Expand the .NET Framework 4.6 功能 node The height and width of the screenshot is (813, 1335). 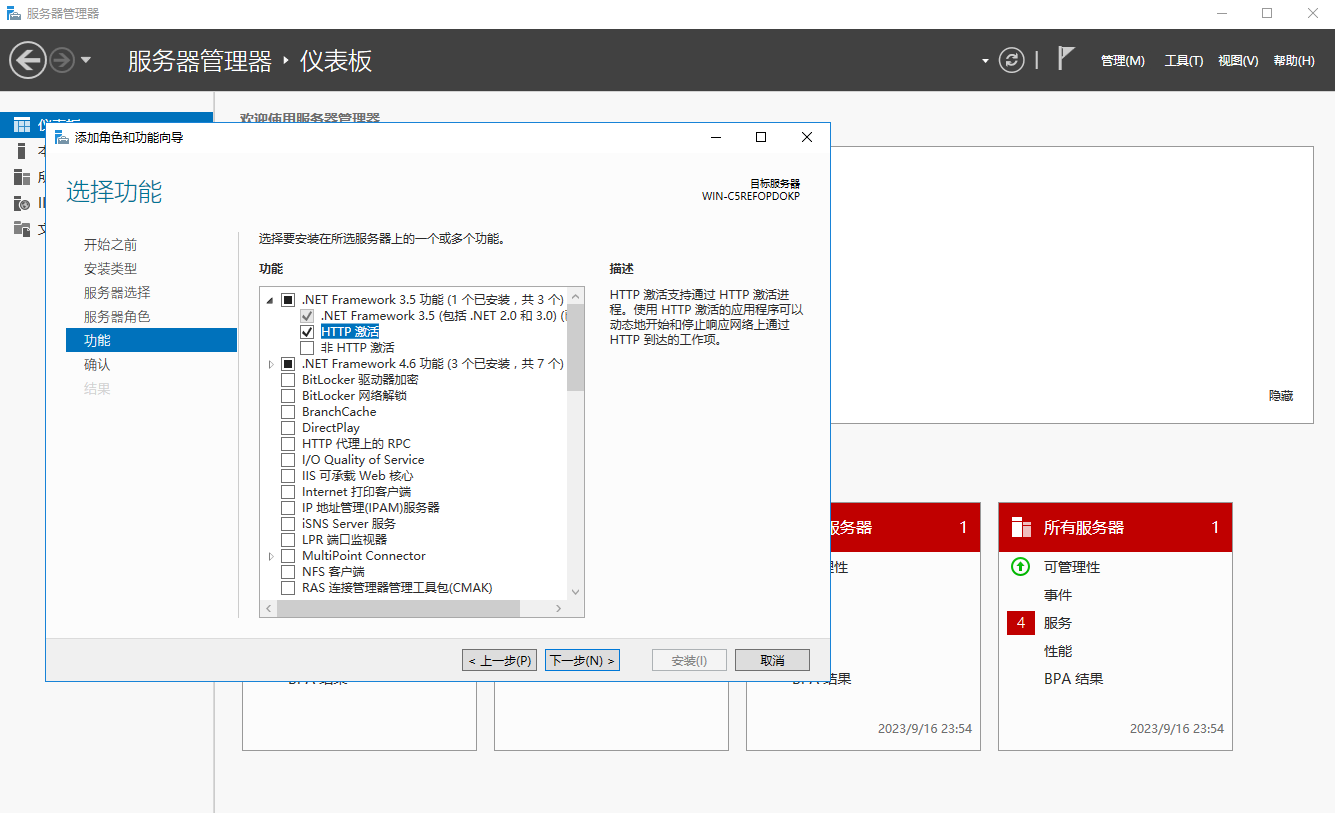point(270,364)
